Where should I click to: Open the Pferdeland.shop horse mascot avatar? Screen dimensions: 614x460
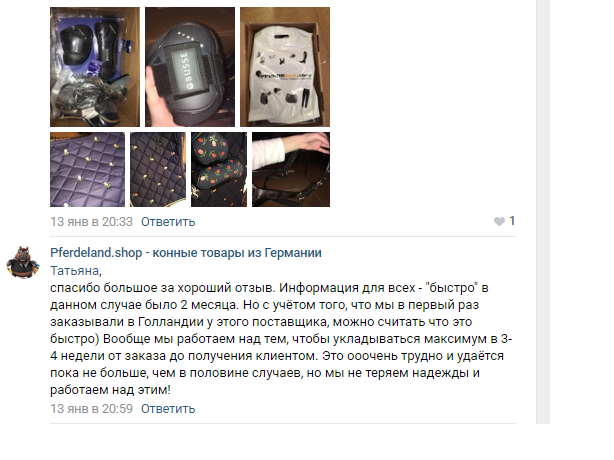pyautogui.click(x=23, y=263)
